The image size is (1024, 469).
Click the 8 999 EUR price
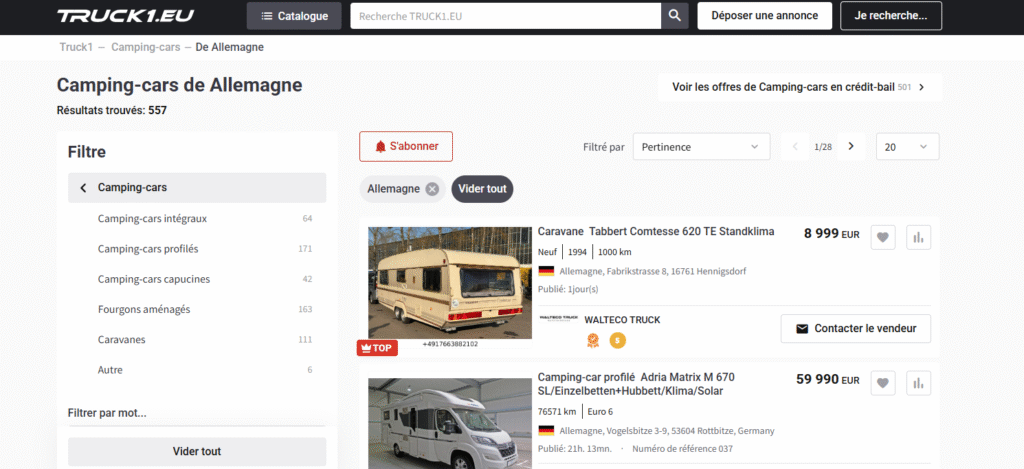(831, 234)
